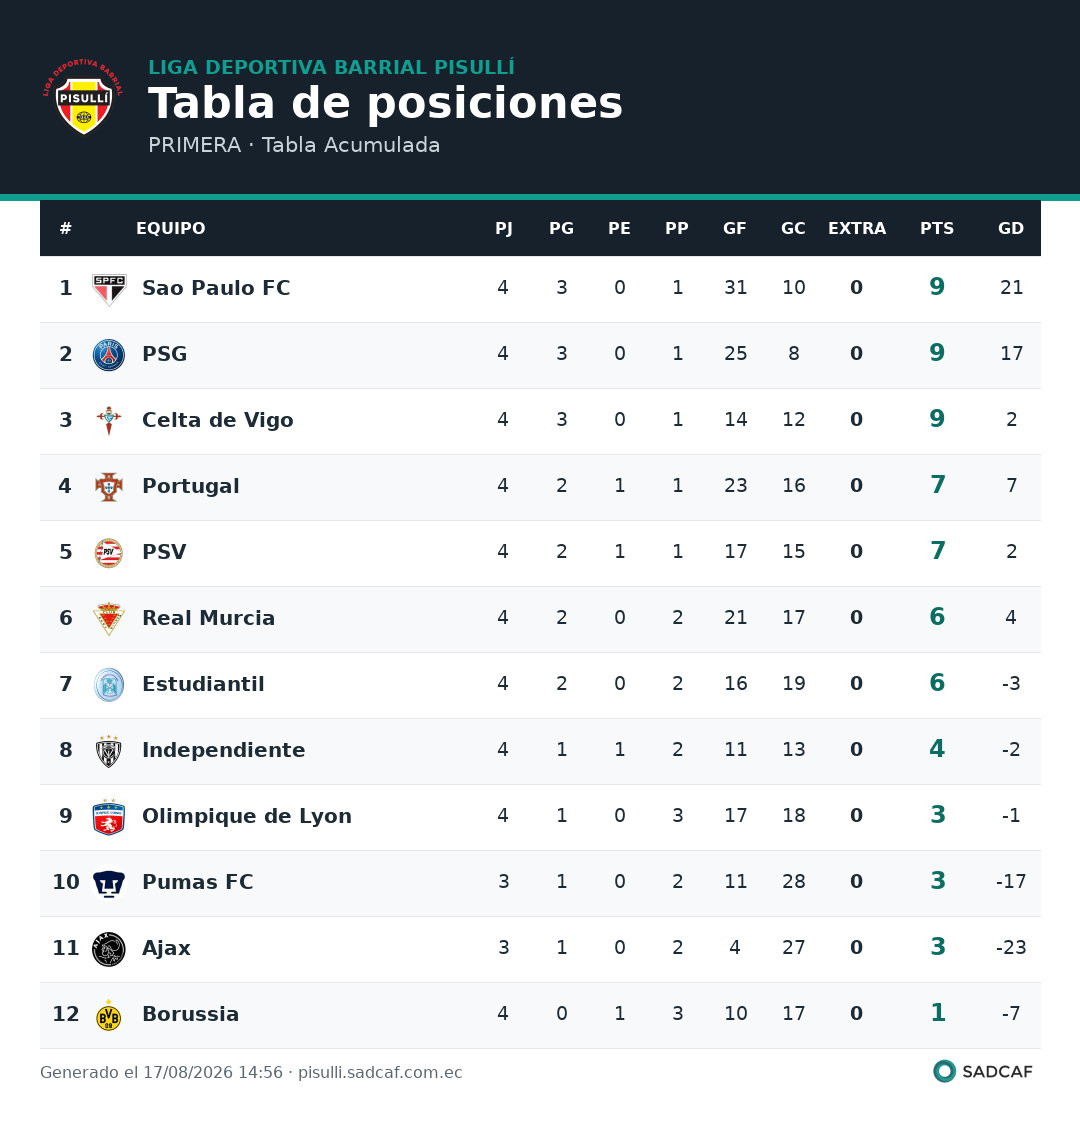This screenshot has height=1124, width=1080.
Task: Click the GD column header
Action: (x=1010, y=228)
